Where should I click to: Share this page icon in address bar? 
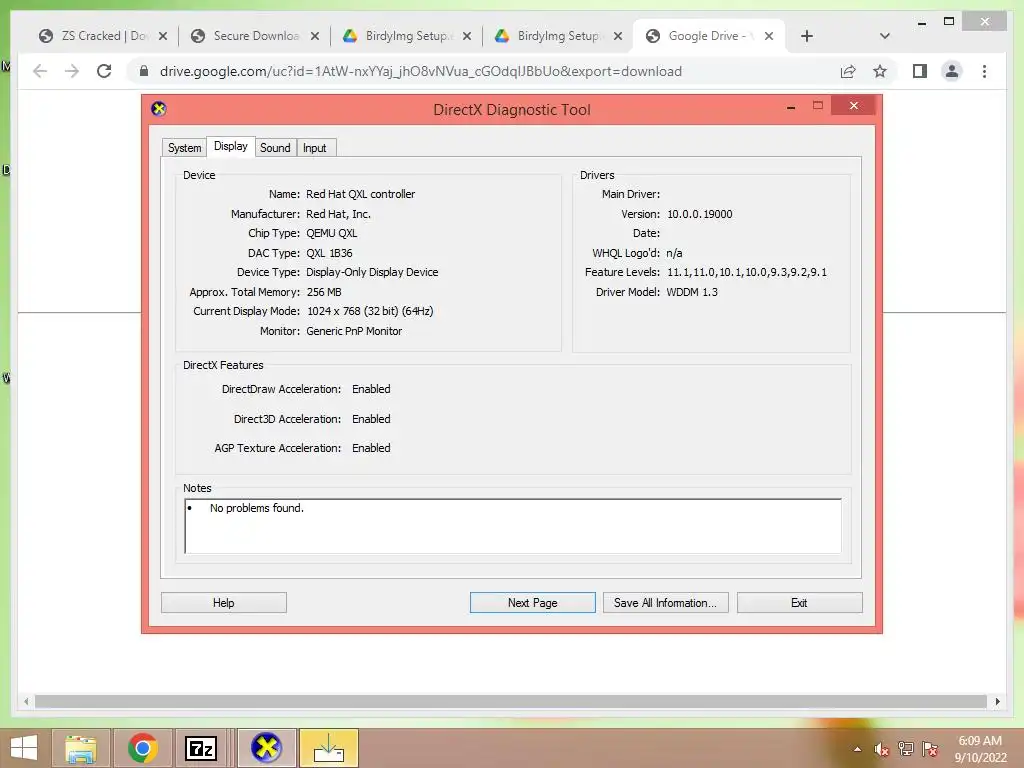pos(848,71)
